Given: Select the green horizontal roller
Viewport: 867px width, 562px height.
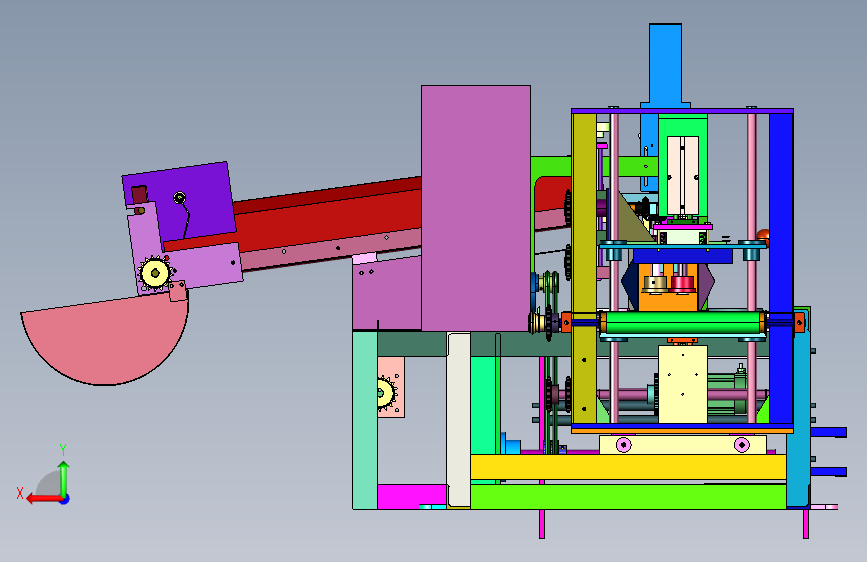Looking at the screenshot, I should pos(682,322).
